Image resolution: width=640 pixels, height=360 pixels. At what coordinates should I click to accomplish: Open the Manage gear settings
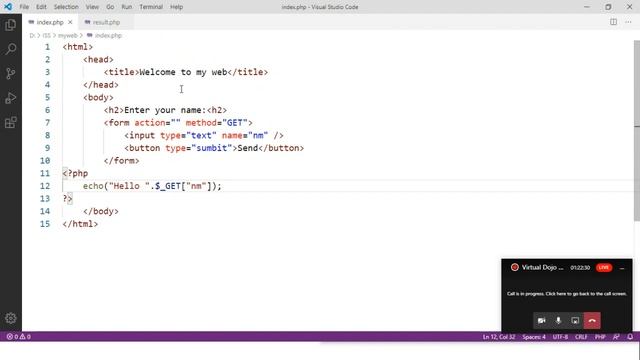(11, 318)
